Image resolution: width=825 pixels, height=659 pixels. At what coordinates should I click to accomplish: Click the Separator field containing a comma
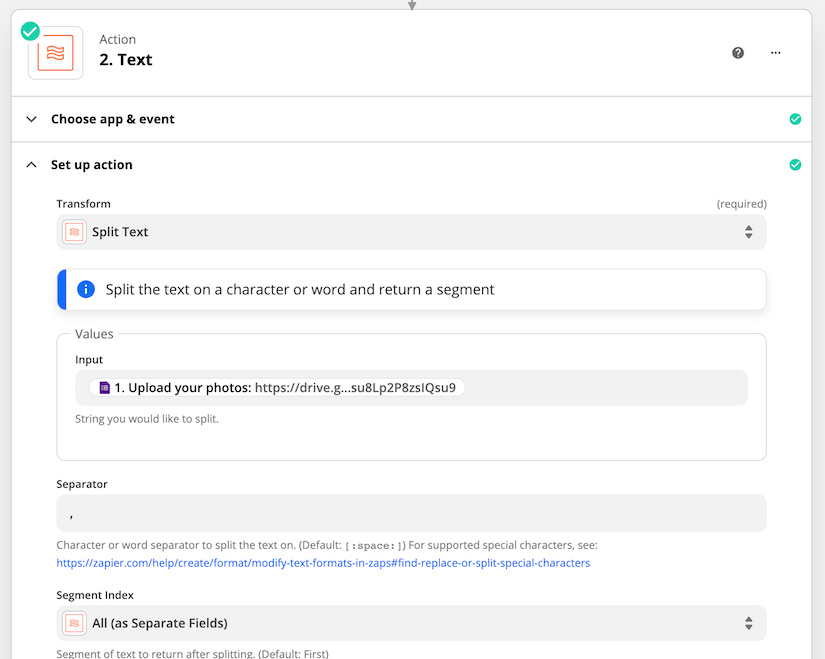pyautogui.click(x=411, y=513)
